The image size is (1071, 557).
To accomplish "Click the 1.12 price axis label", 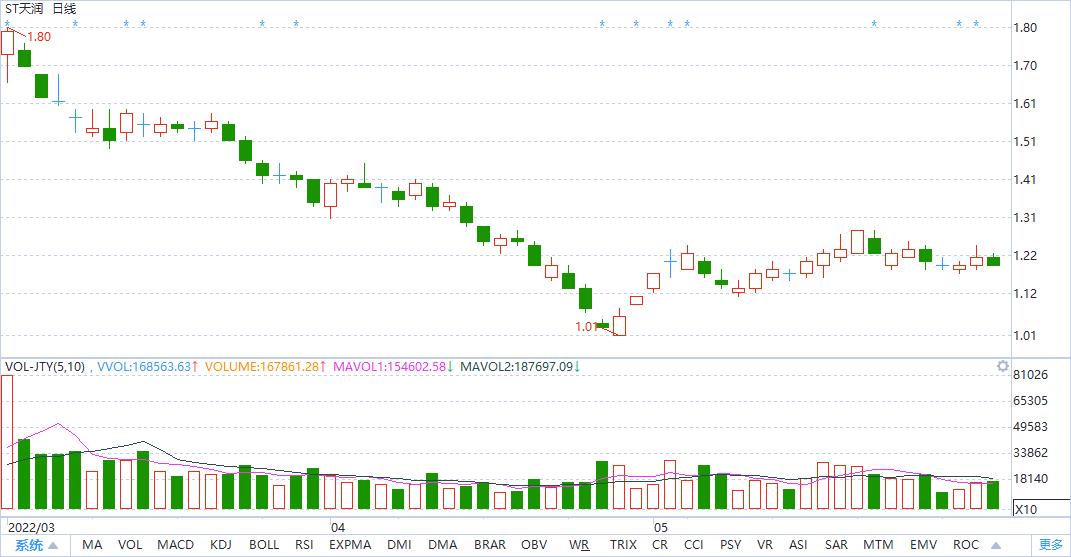I will pyautogui.click(x=1025, y=294).
